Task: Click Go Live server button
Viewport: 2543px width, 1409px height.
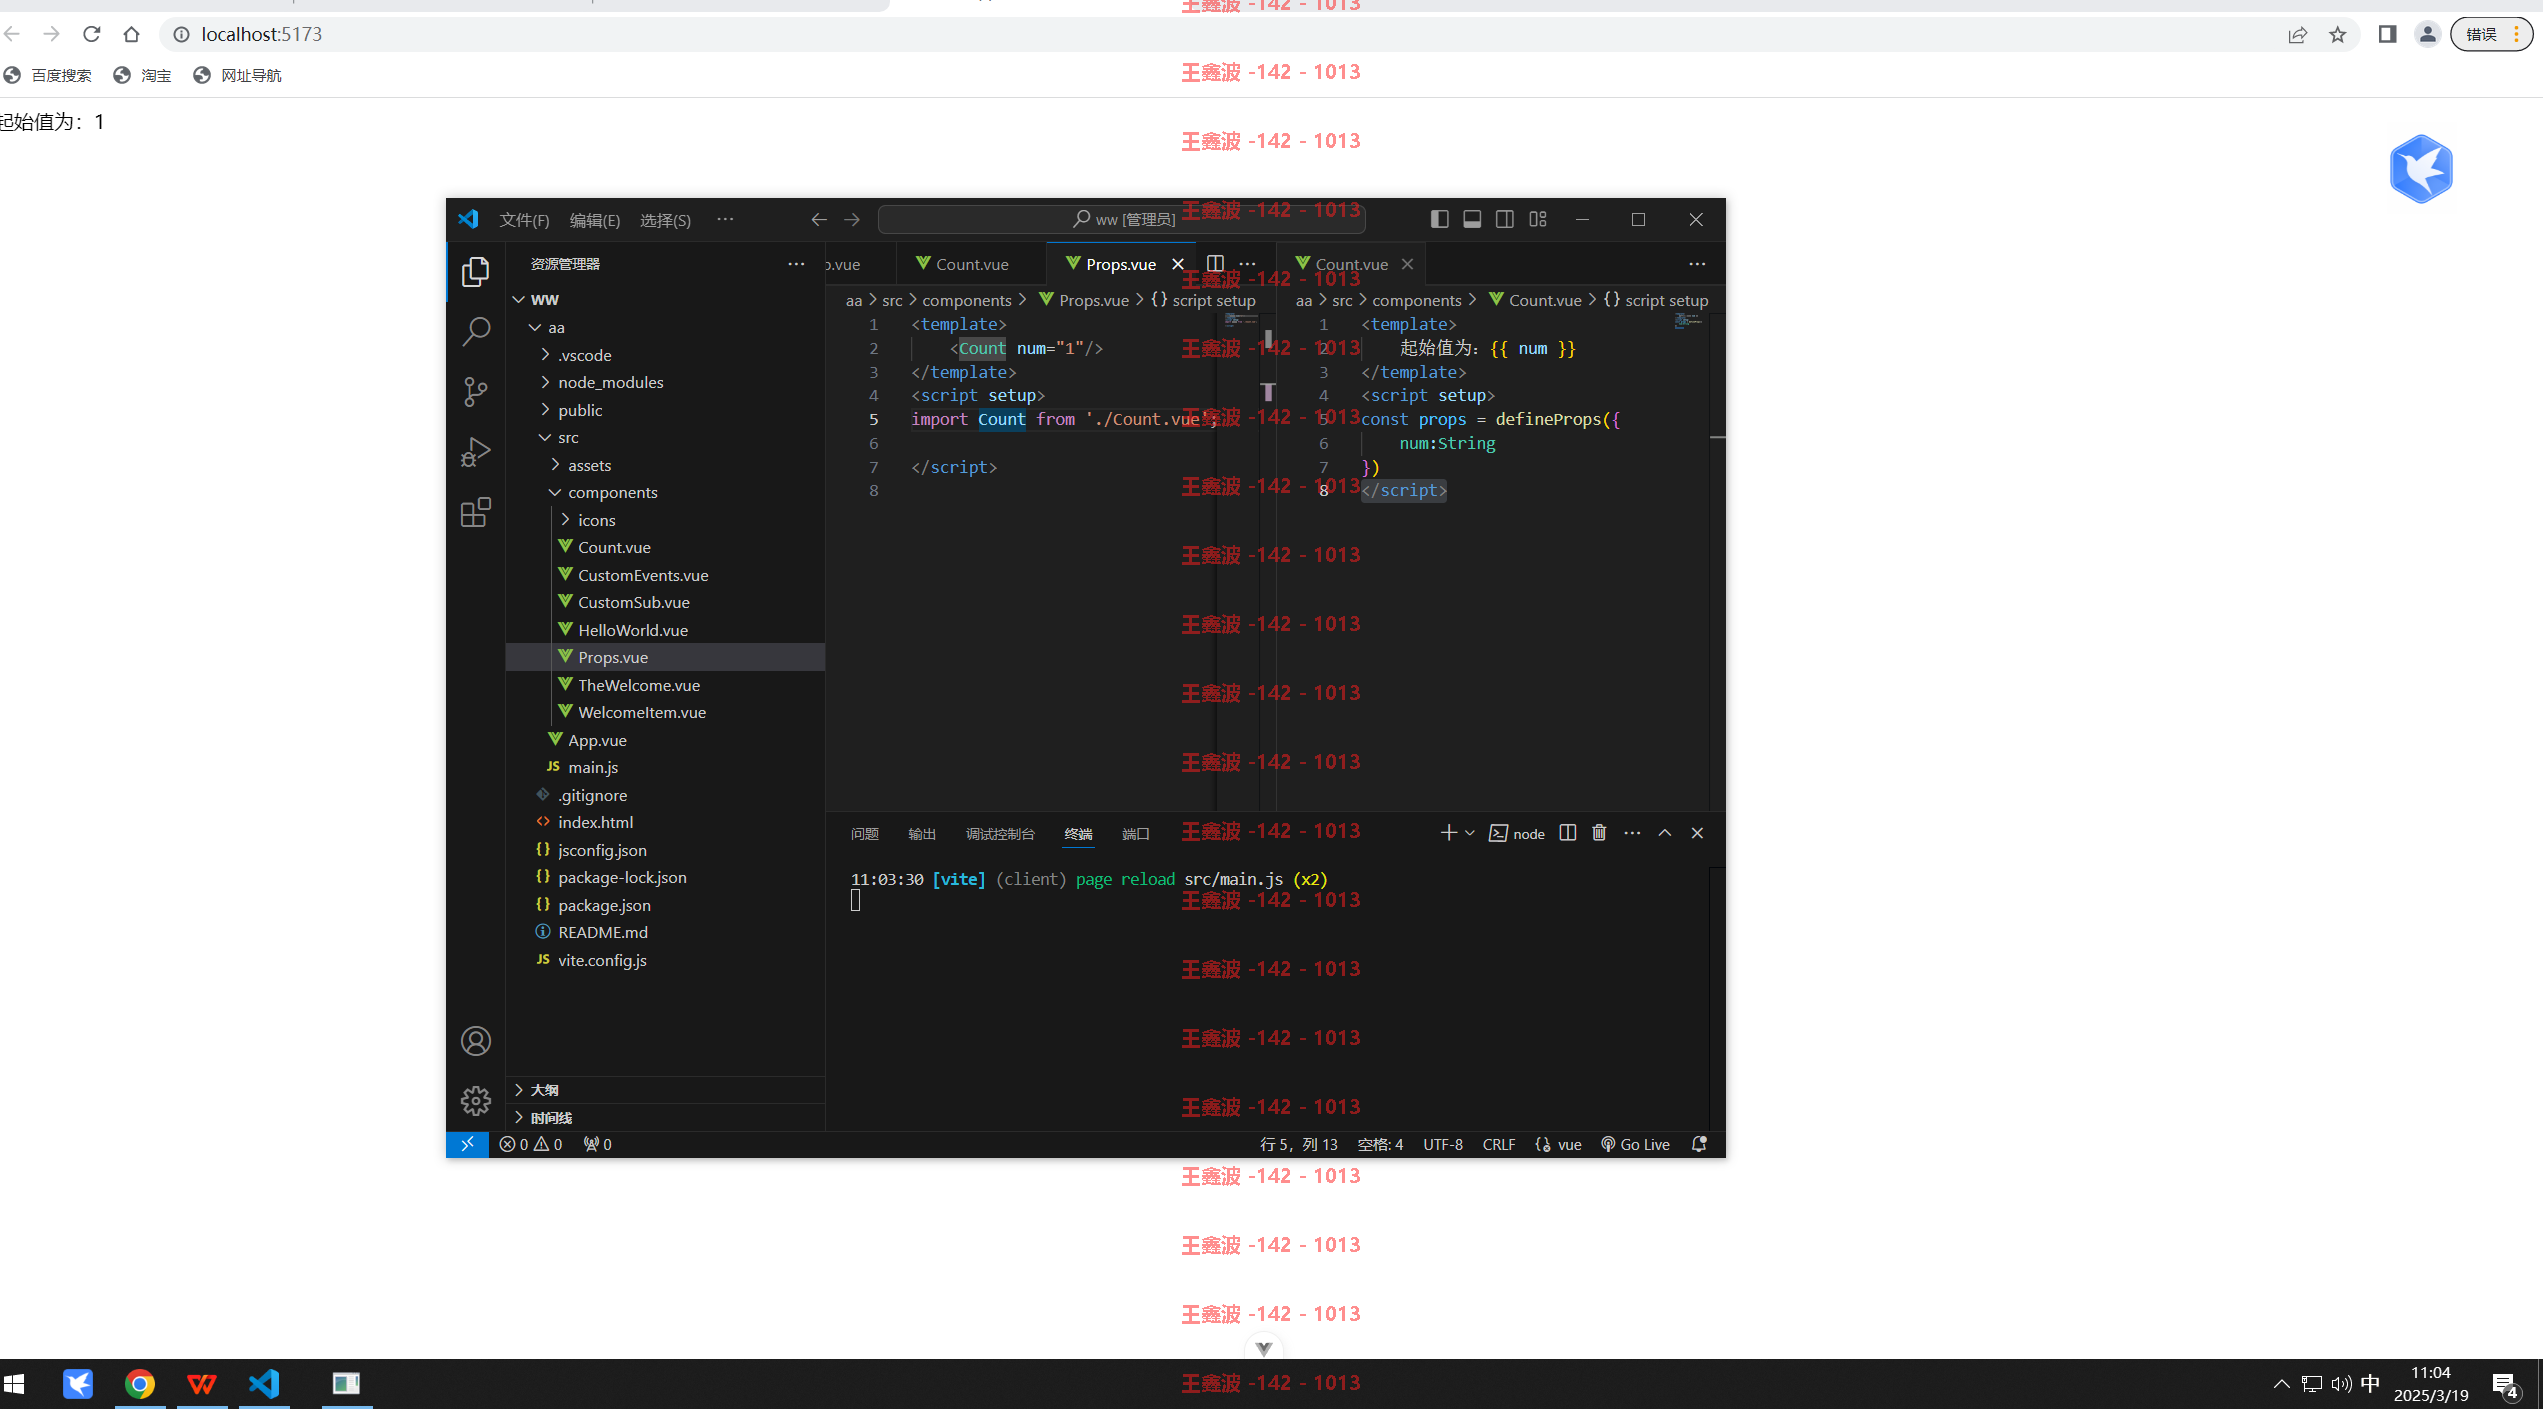Action: click(x=1635, y=1144)
